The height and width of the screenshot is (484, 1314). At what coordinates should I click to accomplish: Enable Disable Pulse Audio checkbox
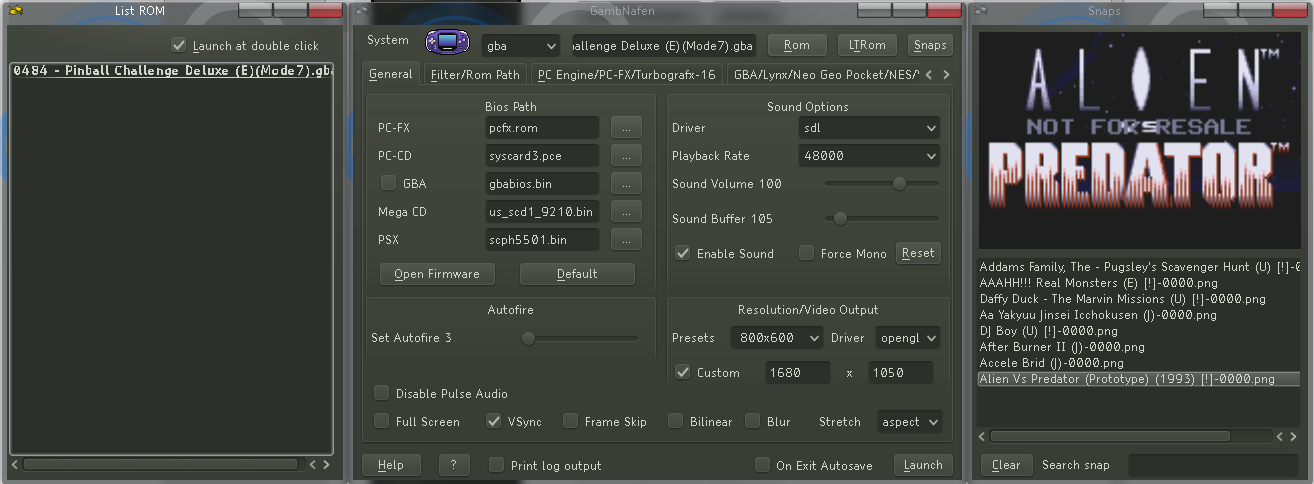(x=381, y=393)
